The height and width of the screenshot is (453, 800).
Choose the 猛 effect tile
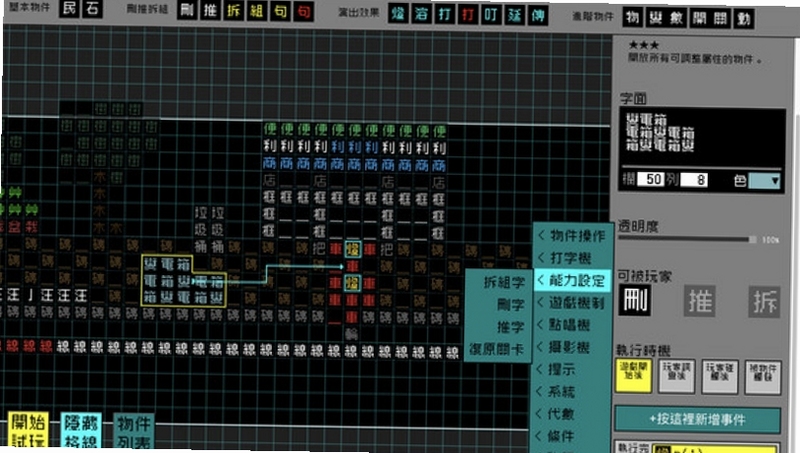pos(515,16)
